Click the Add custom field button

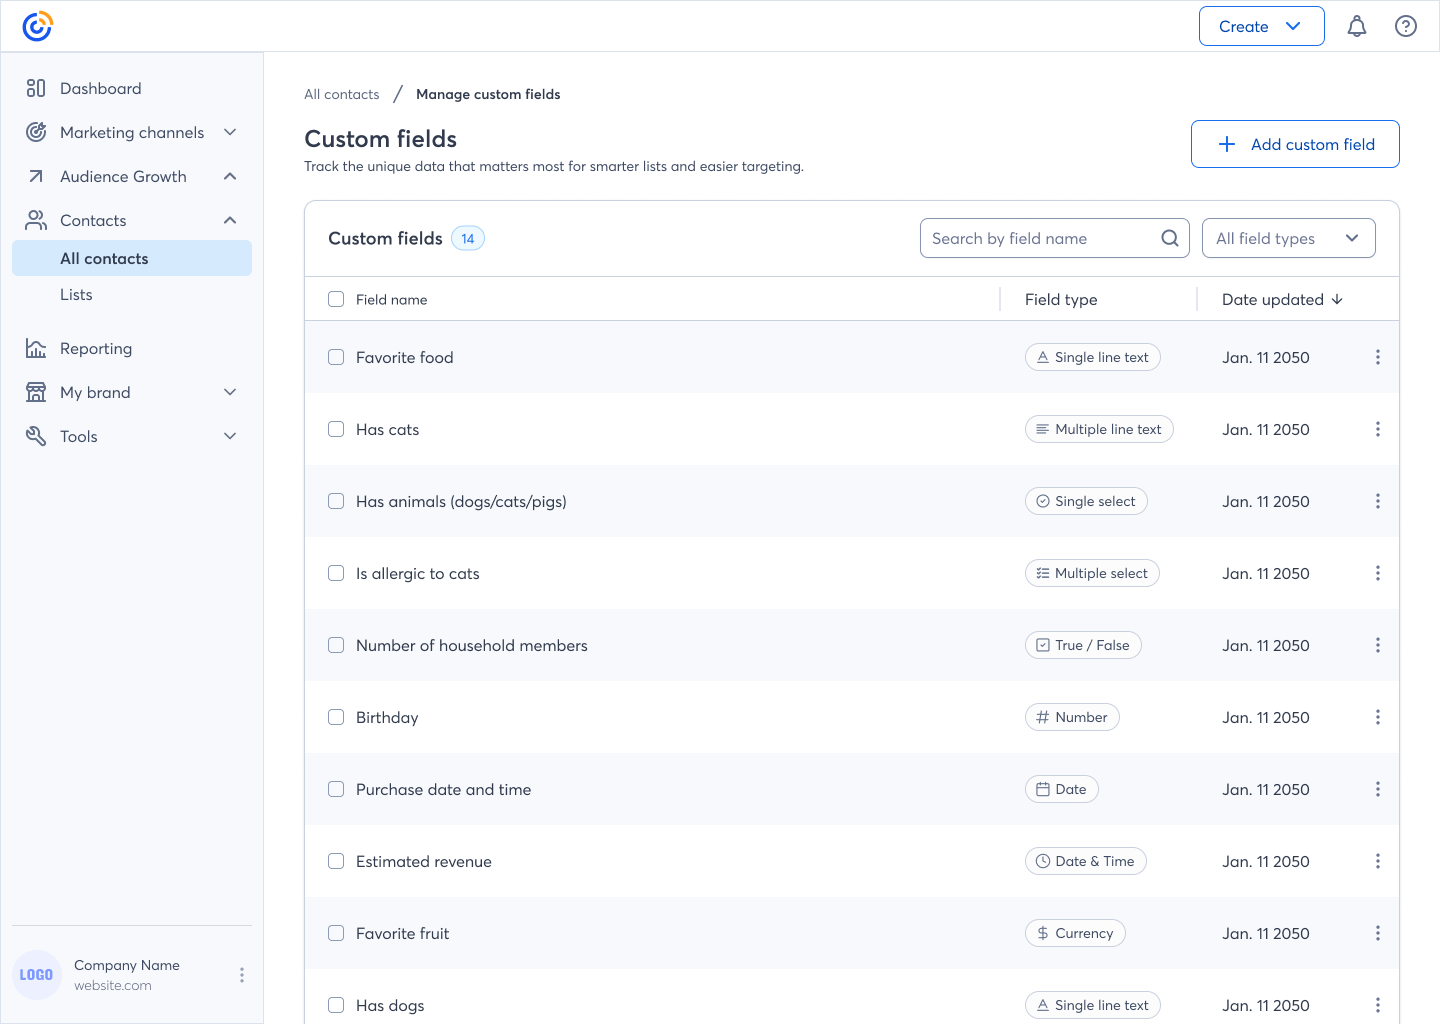pos(1294,144)
